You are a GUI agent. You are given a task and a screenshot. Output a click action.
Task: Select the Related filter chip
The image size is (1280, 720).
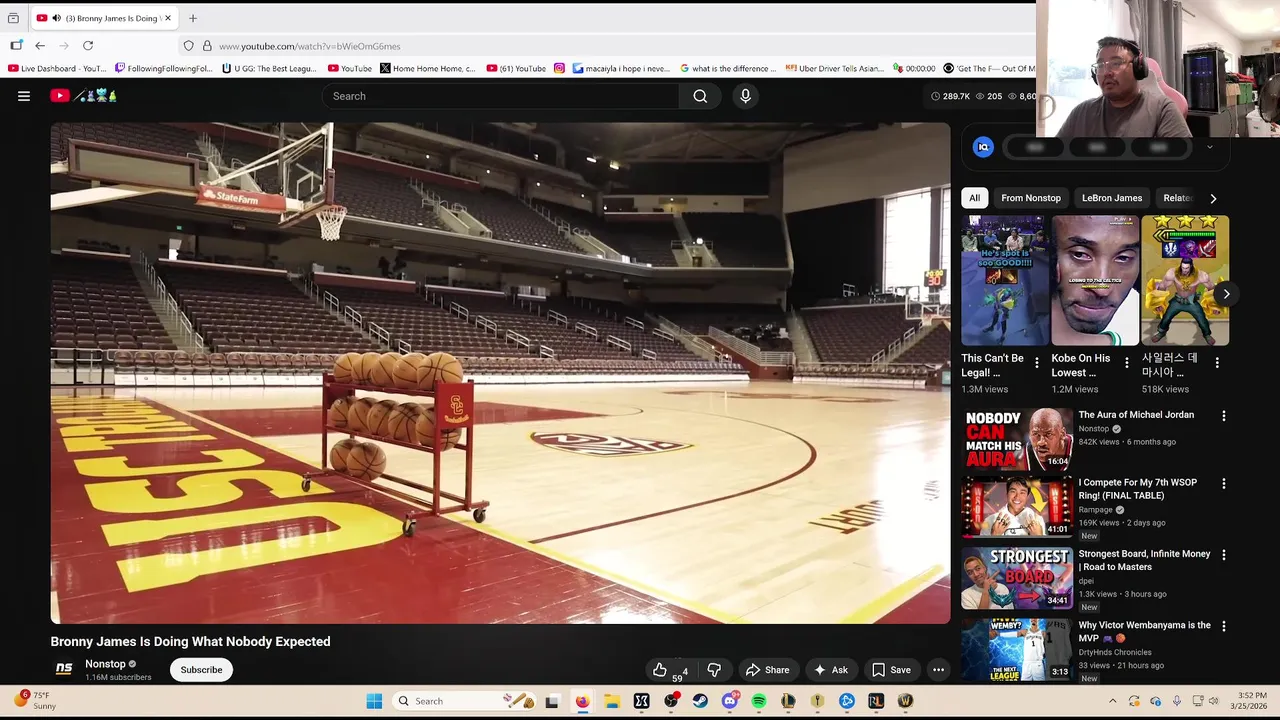(x=1177, y=198)
